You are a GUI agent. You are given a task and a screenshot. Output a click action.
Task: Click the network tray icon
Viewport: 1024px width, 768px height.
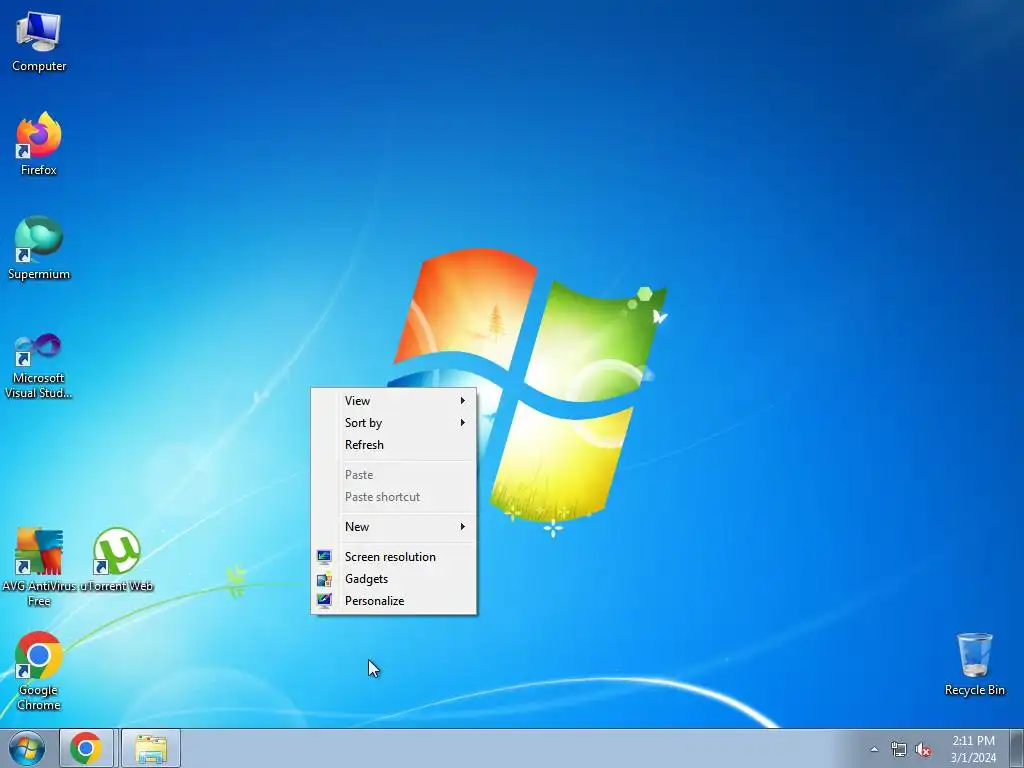[899, 749]
